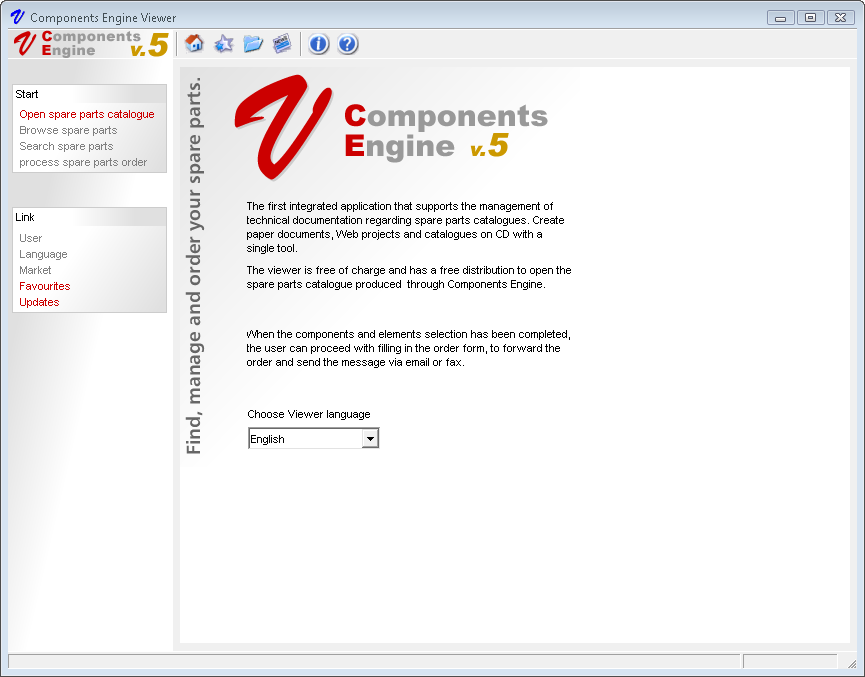Click the window resize grip corner

[851, 664]
